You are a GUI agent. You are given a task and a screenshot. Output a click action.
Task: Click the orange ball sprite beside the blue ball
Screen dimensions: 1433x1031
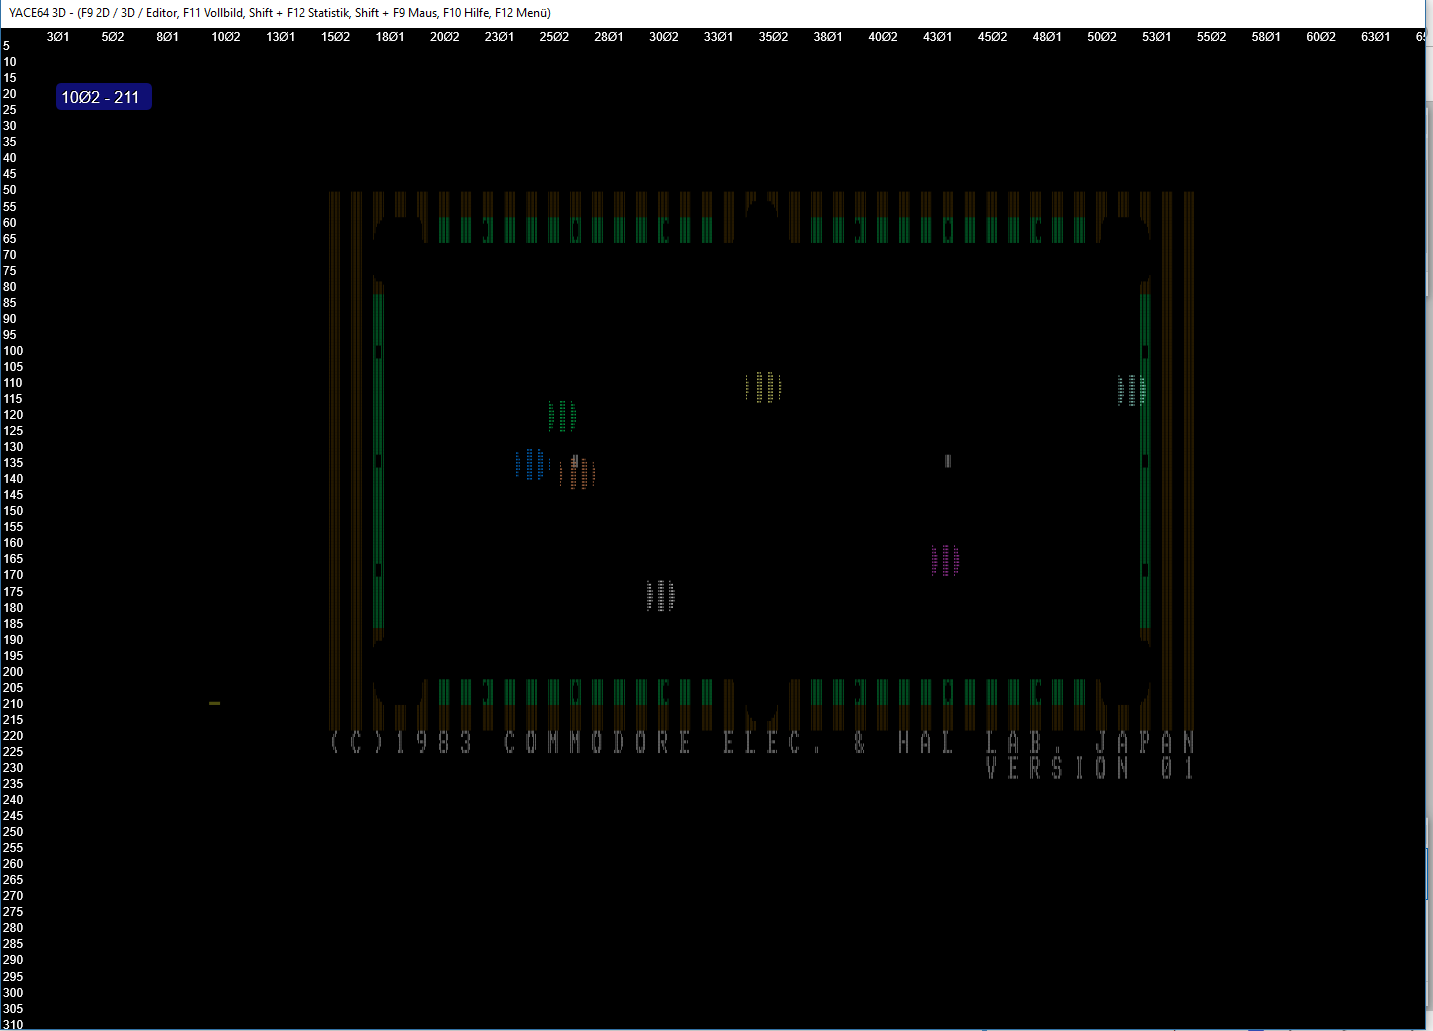point(578,472)
